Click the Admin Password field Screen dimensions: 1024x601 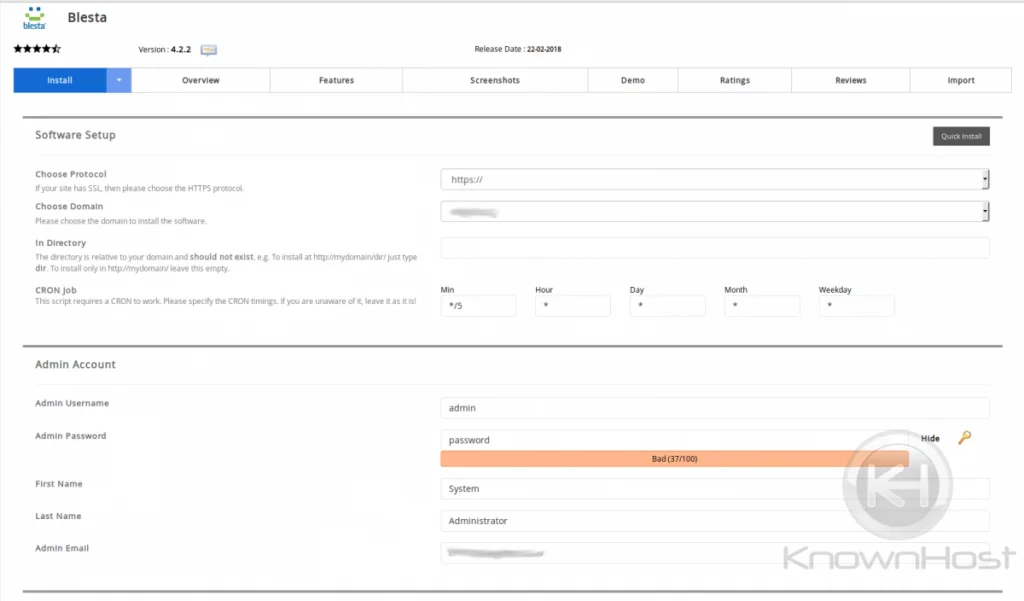tap(676, 440)
